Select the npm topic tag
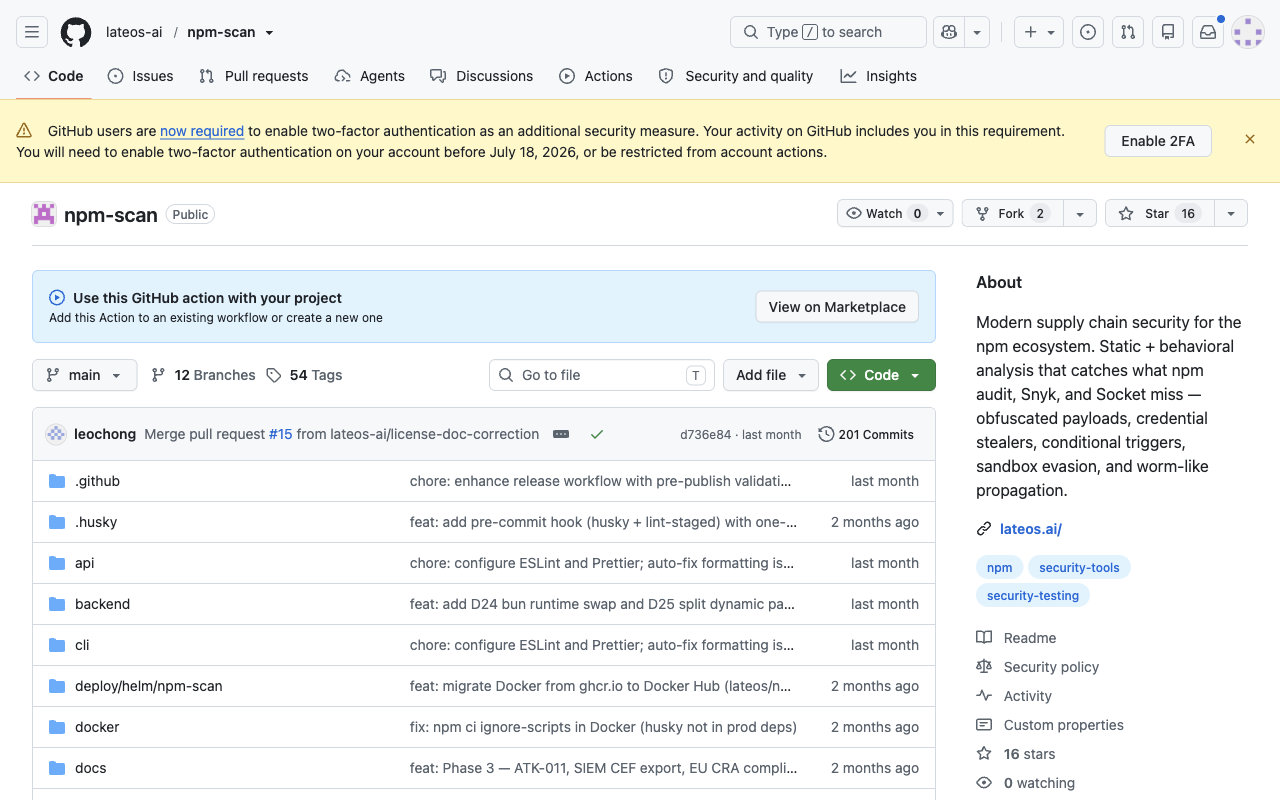 pos(1000,567)
